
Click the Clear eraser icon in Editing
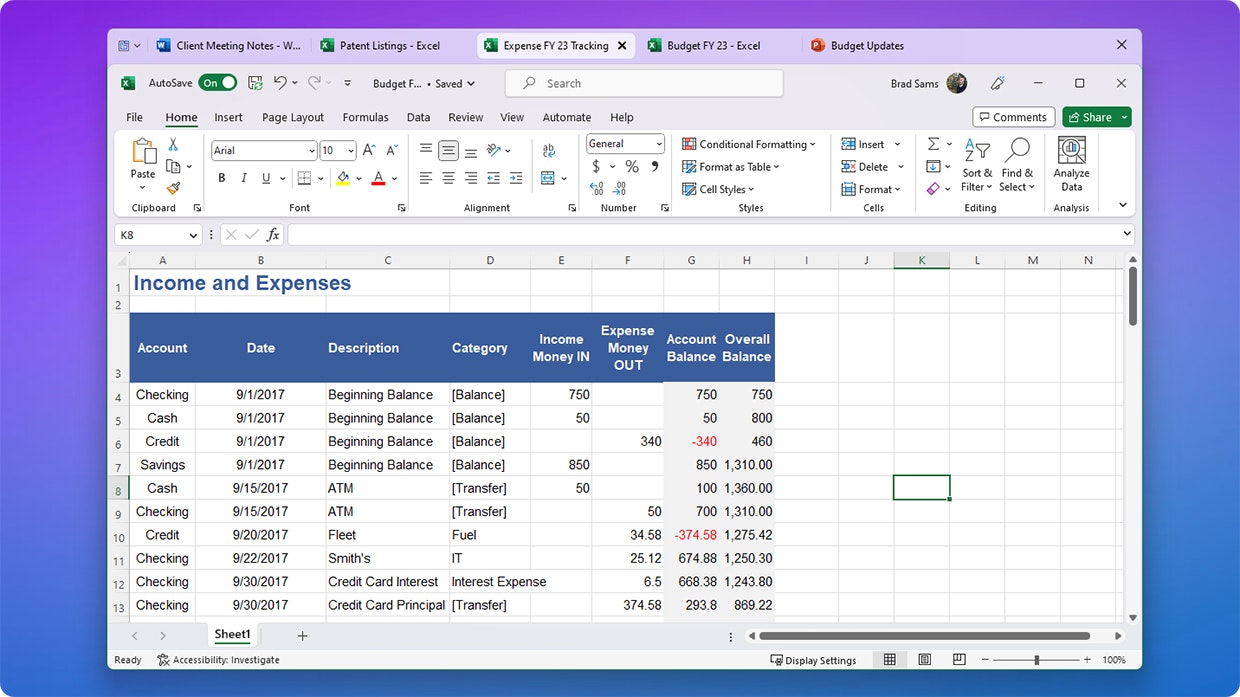[x=933, y=188]
